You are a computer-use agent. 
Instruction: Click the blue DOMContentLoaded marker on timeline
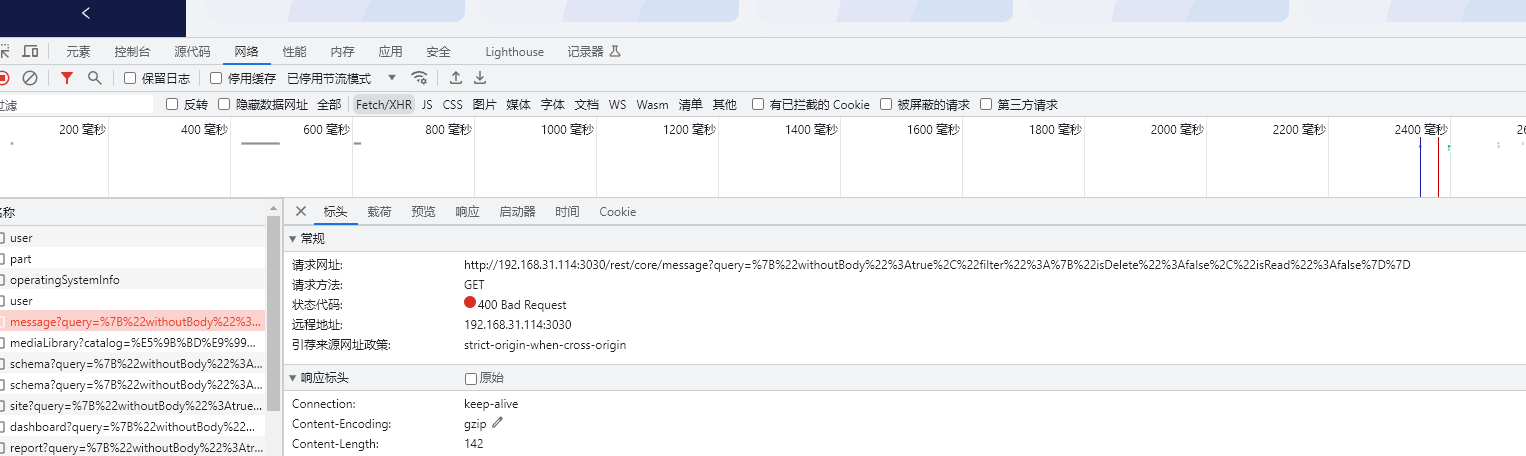[1420, 170]
